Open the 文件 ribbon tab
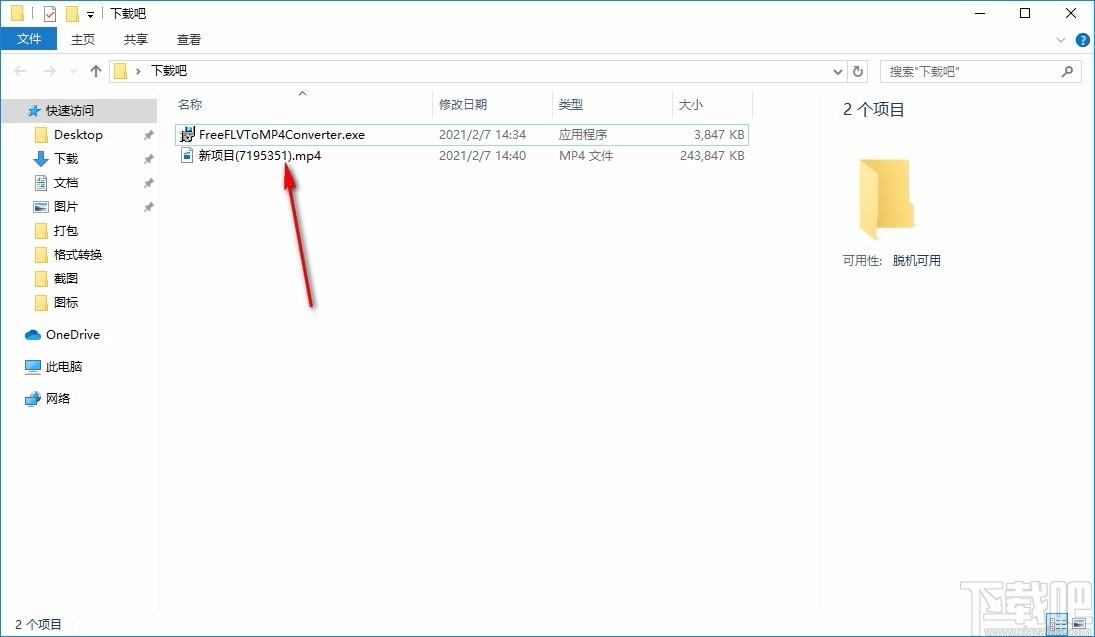This screenshot has width=1095, height=637. tap(29, 39)
